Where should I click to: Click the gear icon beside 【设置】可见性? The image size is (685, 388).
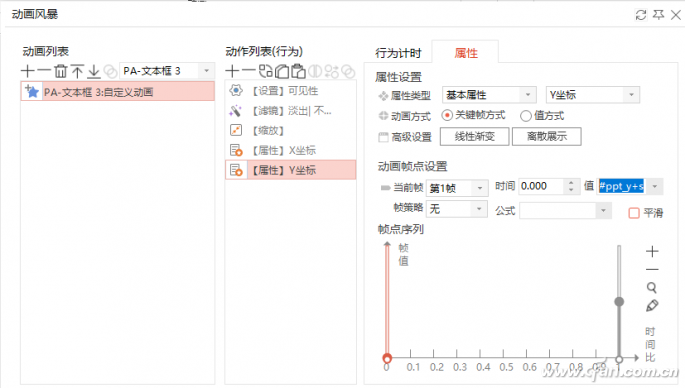pos(236,90)
